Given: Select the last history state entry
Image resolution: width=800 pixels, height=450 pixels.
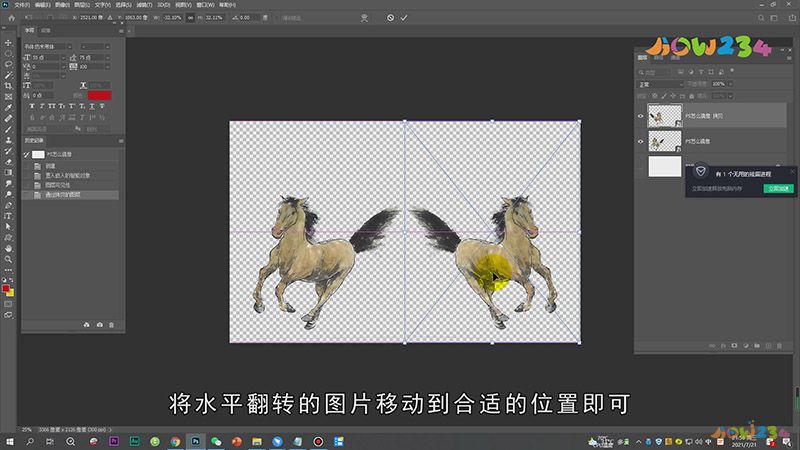Looking at the screenshot, I should coord(71,195).
